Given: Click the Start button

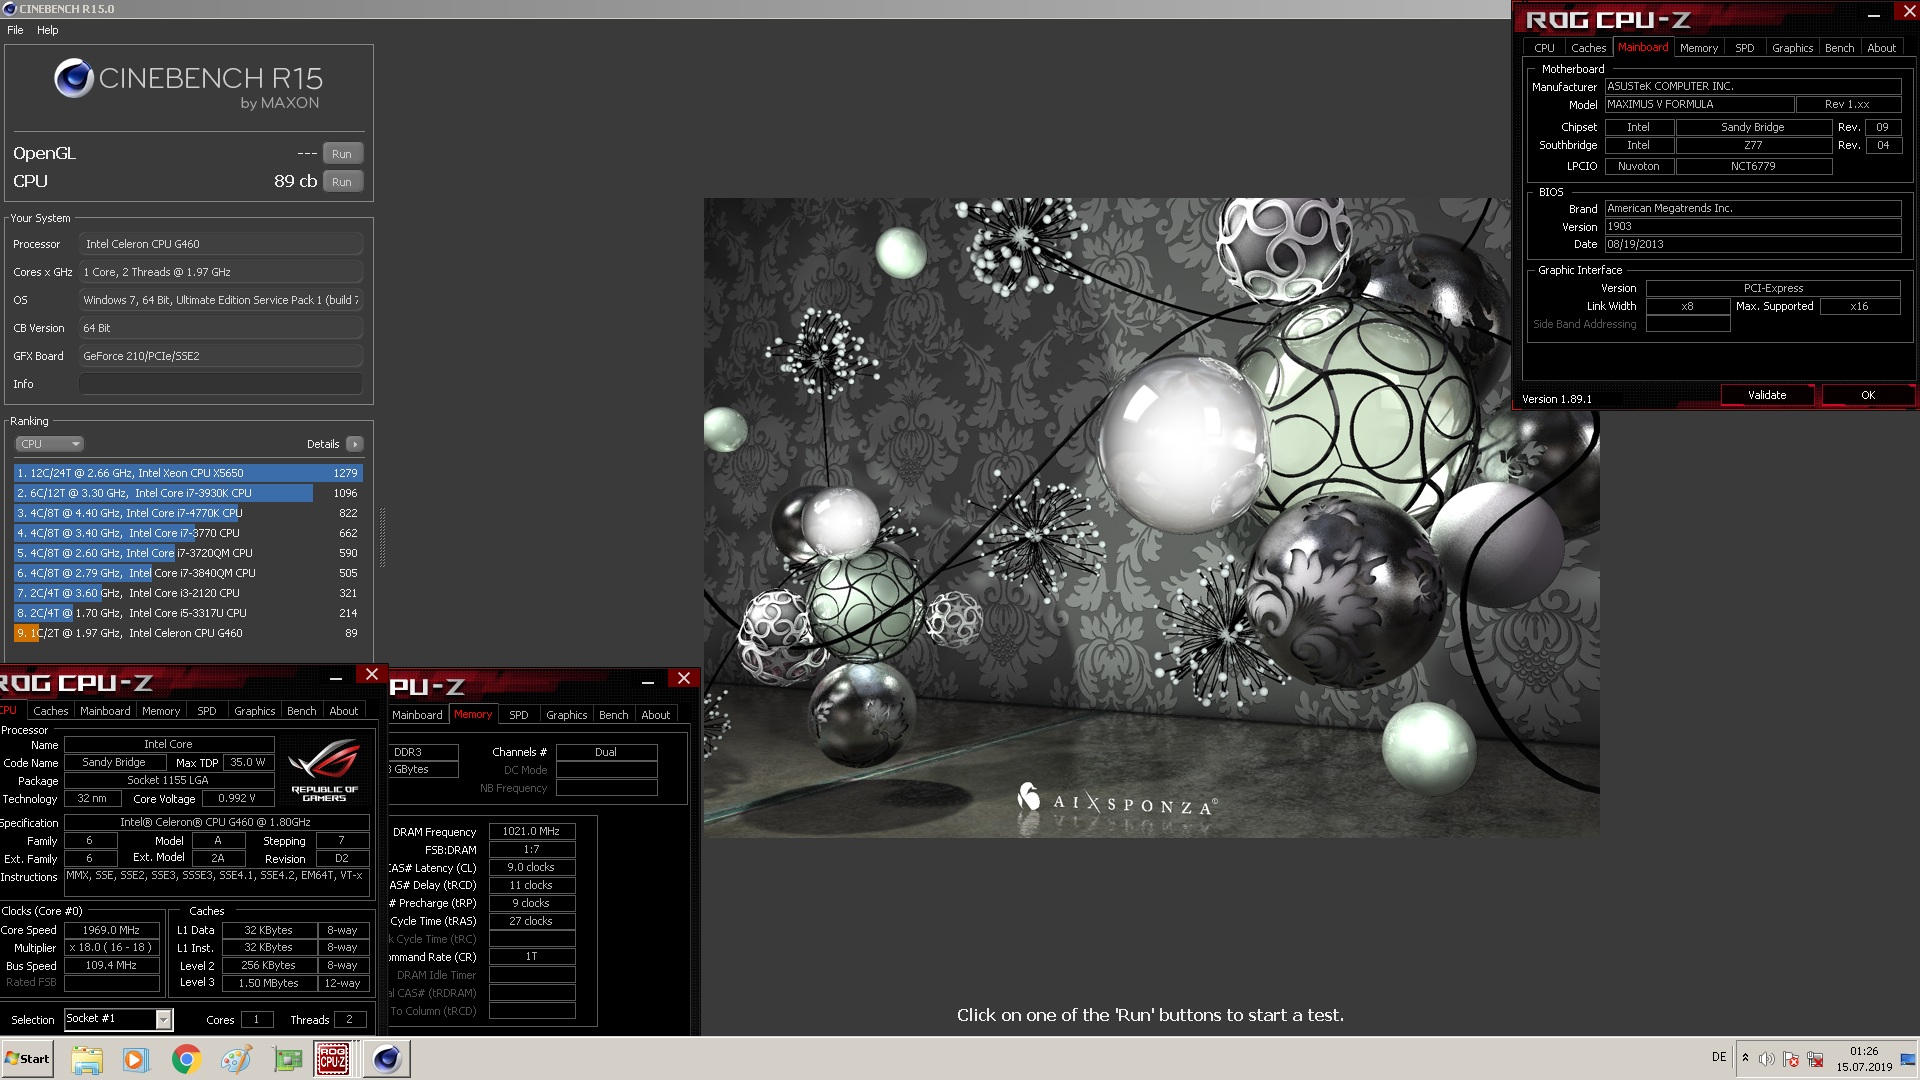Looking at the screenshot, I should coord(28,1059).
